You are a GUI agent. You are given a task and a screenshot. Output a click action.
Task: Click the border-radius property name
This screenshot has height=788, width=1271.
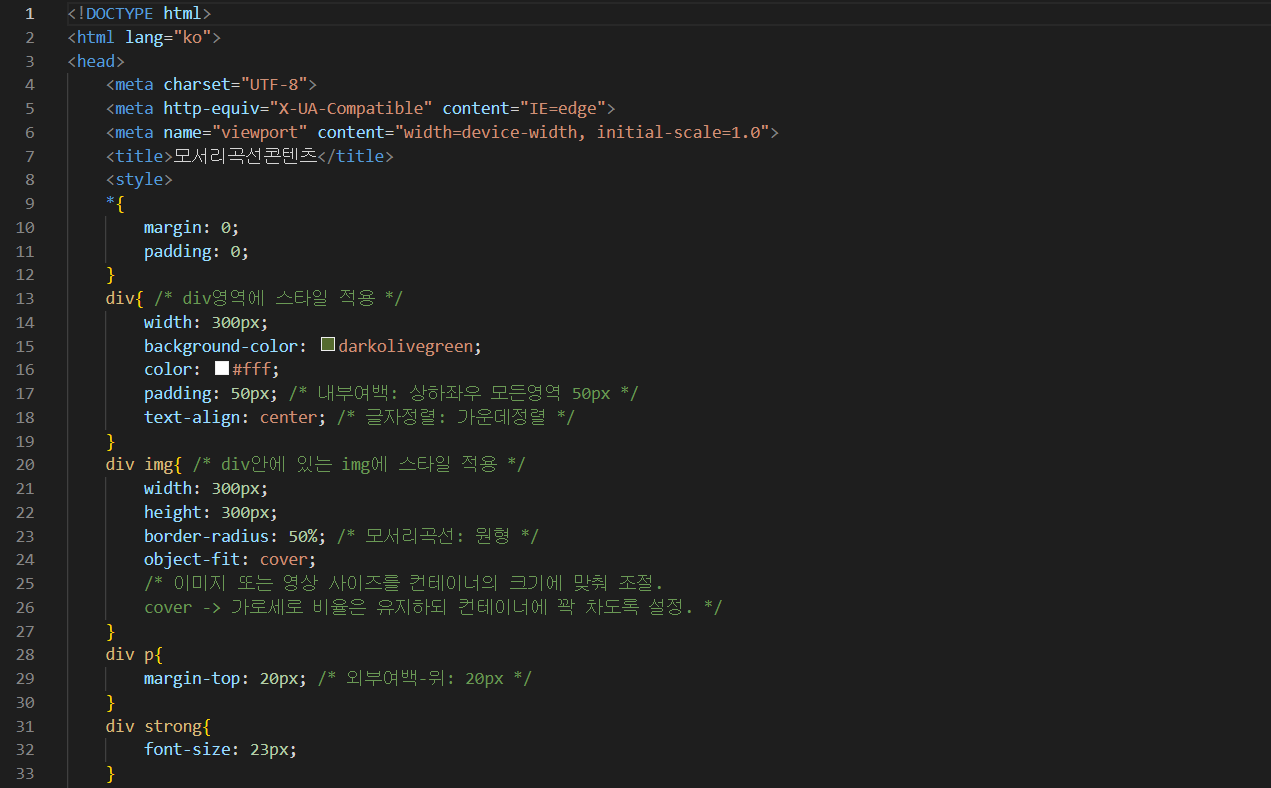coord(206,536)
